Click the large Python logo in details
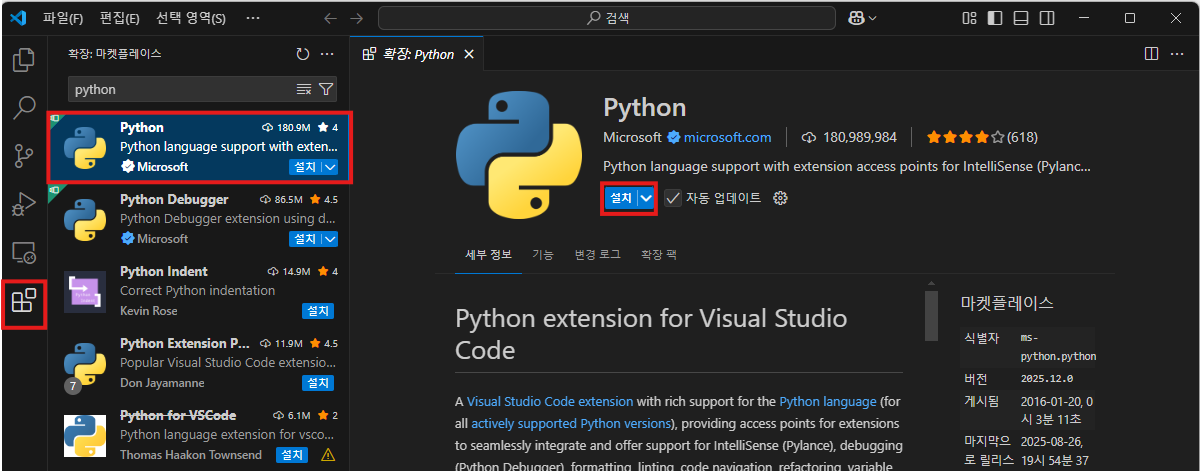1200x471 pixels. click(517, 155)
